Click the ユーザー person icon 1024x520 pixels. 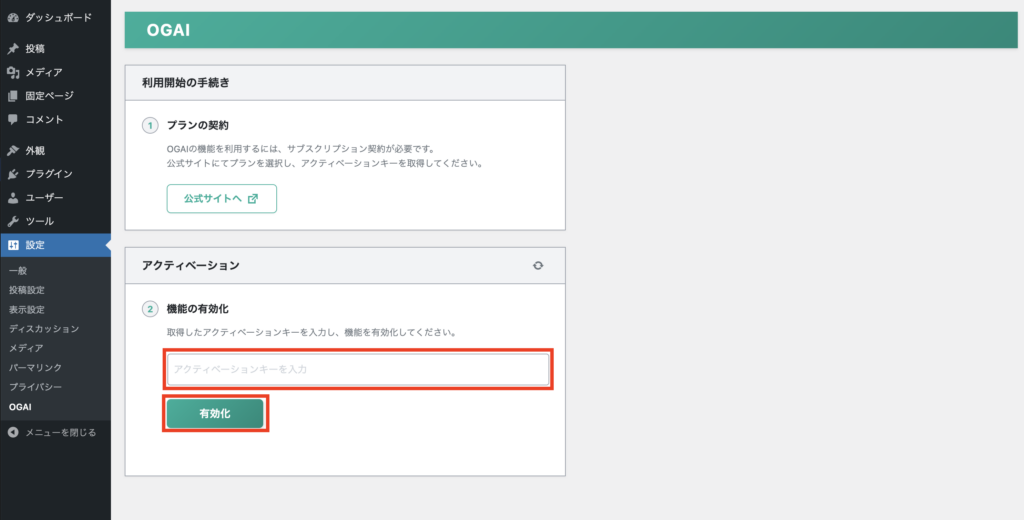pyautogui.click(x=12, y=198)
